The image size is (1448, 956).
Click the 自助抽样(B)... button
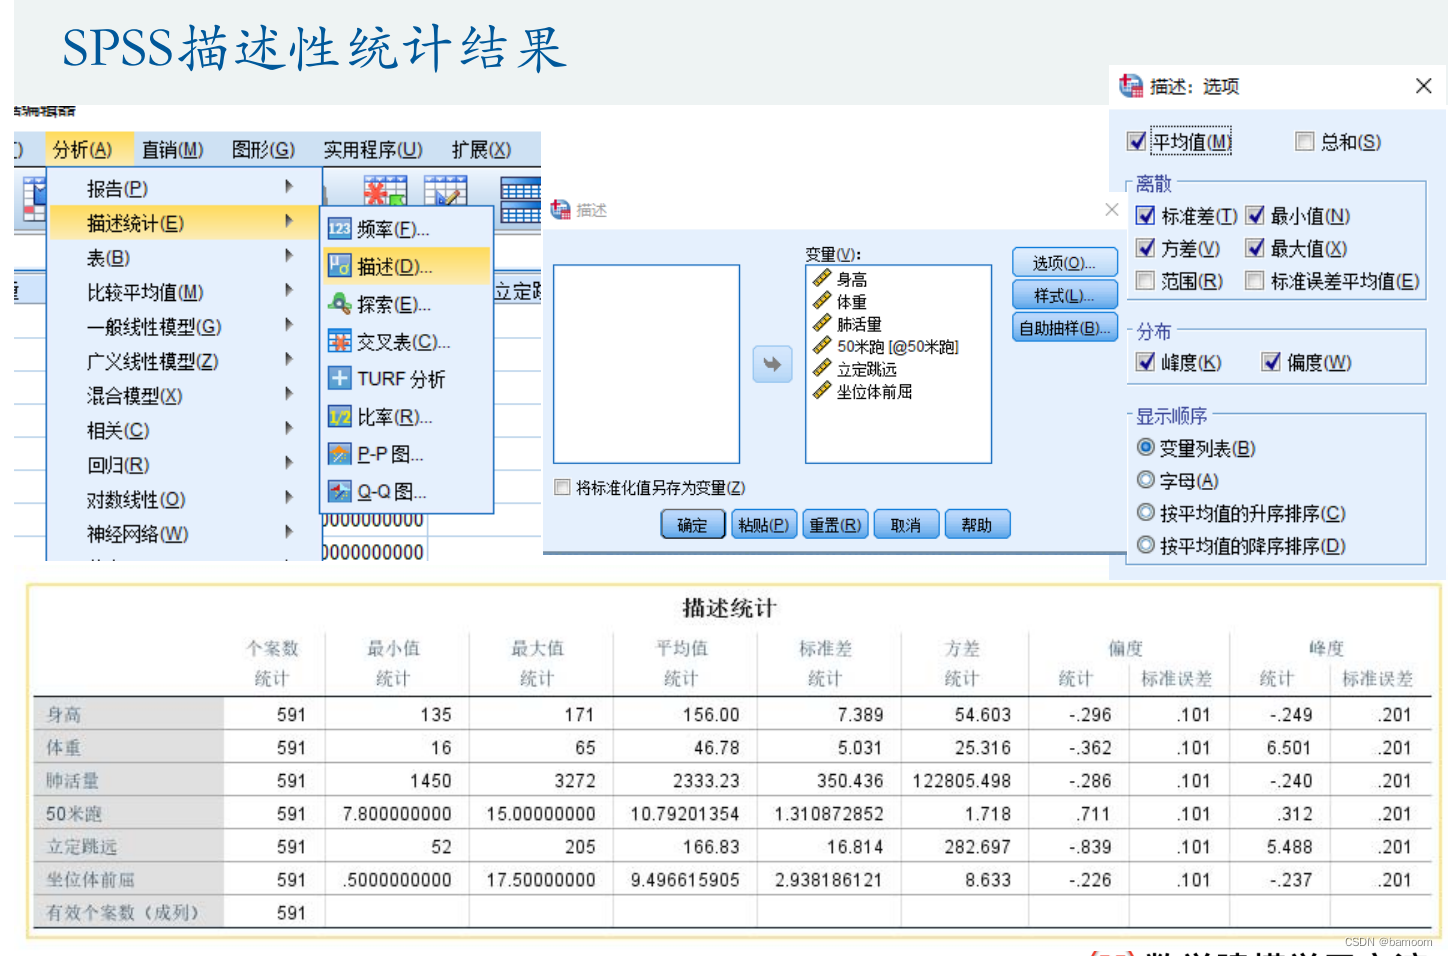pyautogui.click(x=1065, y=327)
